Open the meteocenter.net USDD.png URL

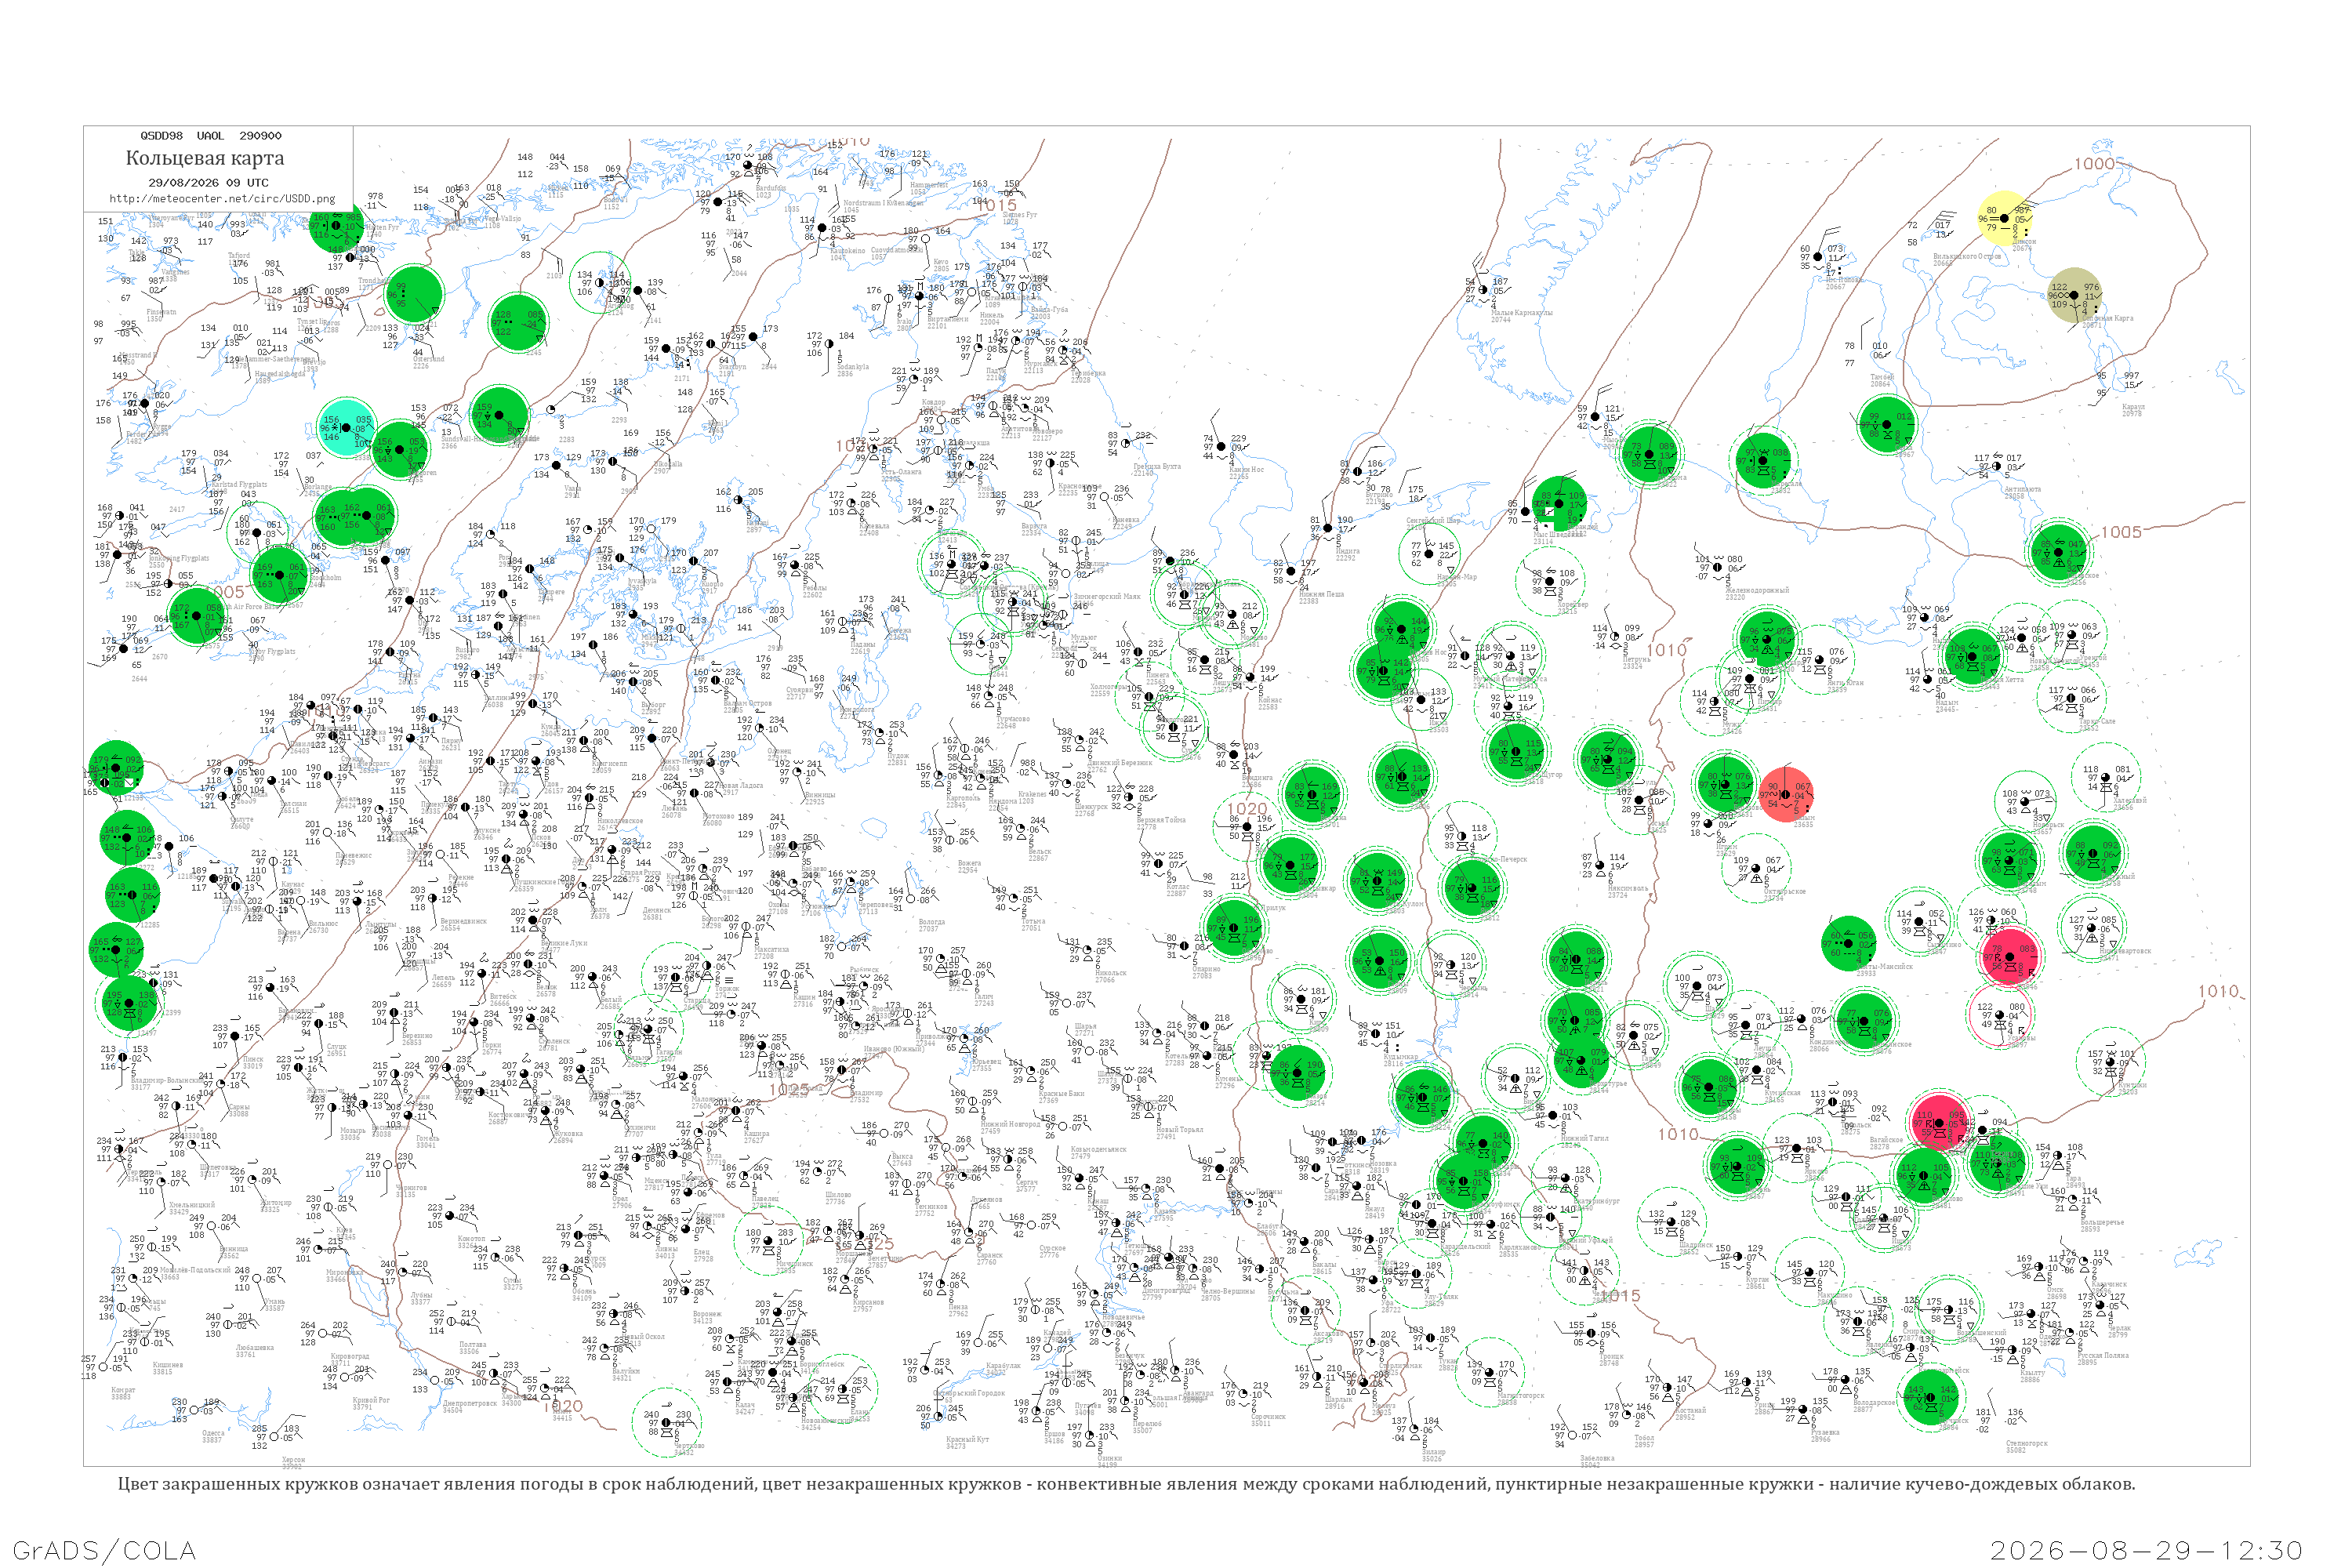pos(222,198)
